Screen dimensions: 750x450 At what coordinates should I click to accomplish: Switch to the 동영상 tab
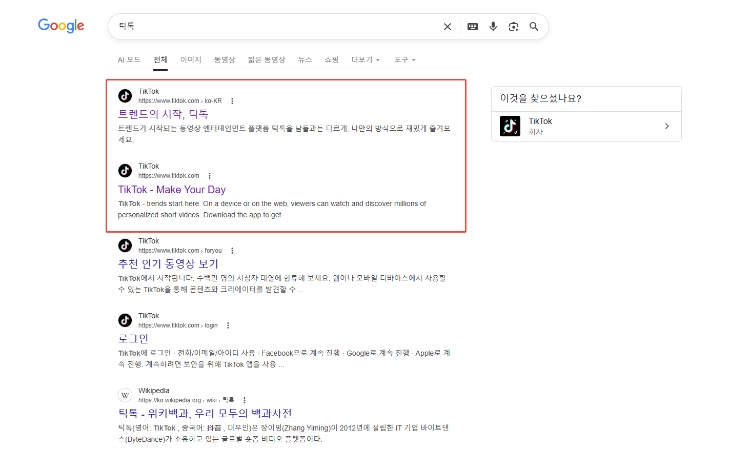(x=224, y=60)
